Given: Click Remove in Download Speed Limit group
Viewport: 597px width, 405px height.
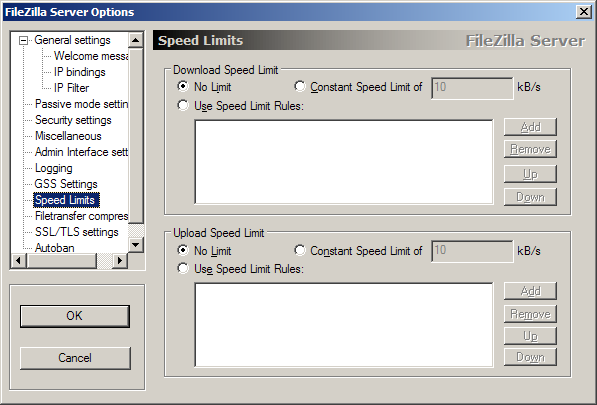Looking at the screenshot, I should pyautogui.click(x=530, y=149).
